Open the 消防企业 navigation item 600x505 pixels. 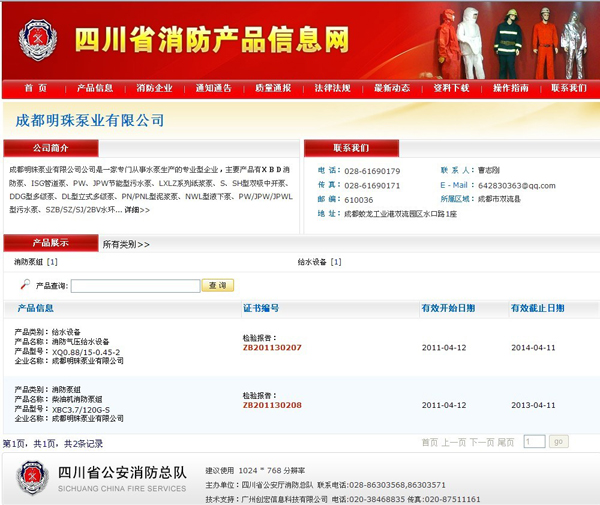point(155,88)
